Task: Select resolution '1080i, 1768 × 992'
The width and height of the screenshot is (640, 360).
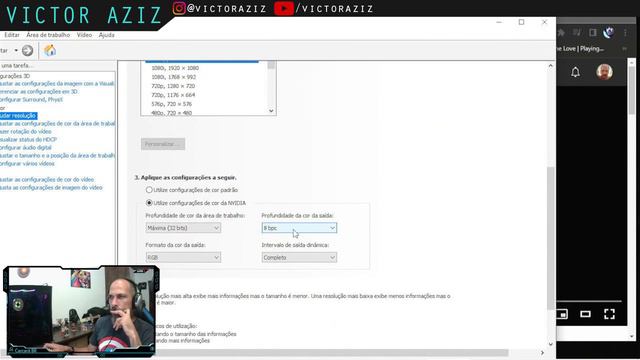Action: (x=173, y=77)
